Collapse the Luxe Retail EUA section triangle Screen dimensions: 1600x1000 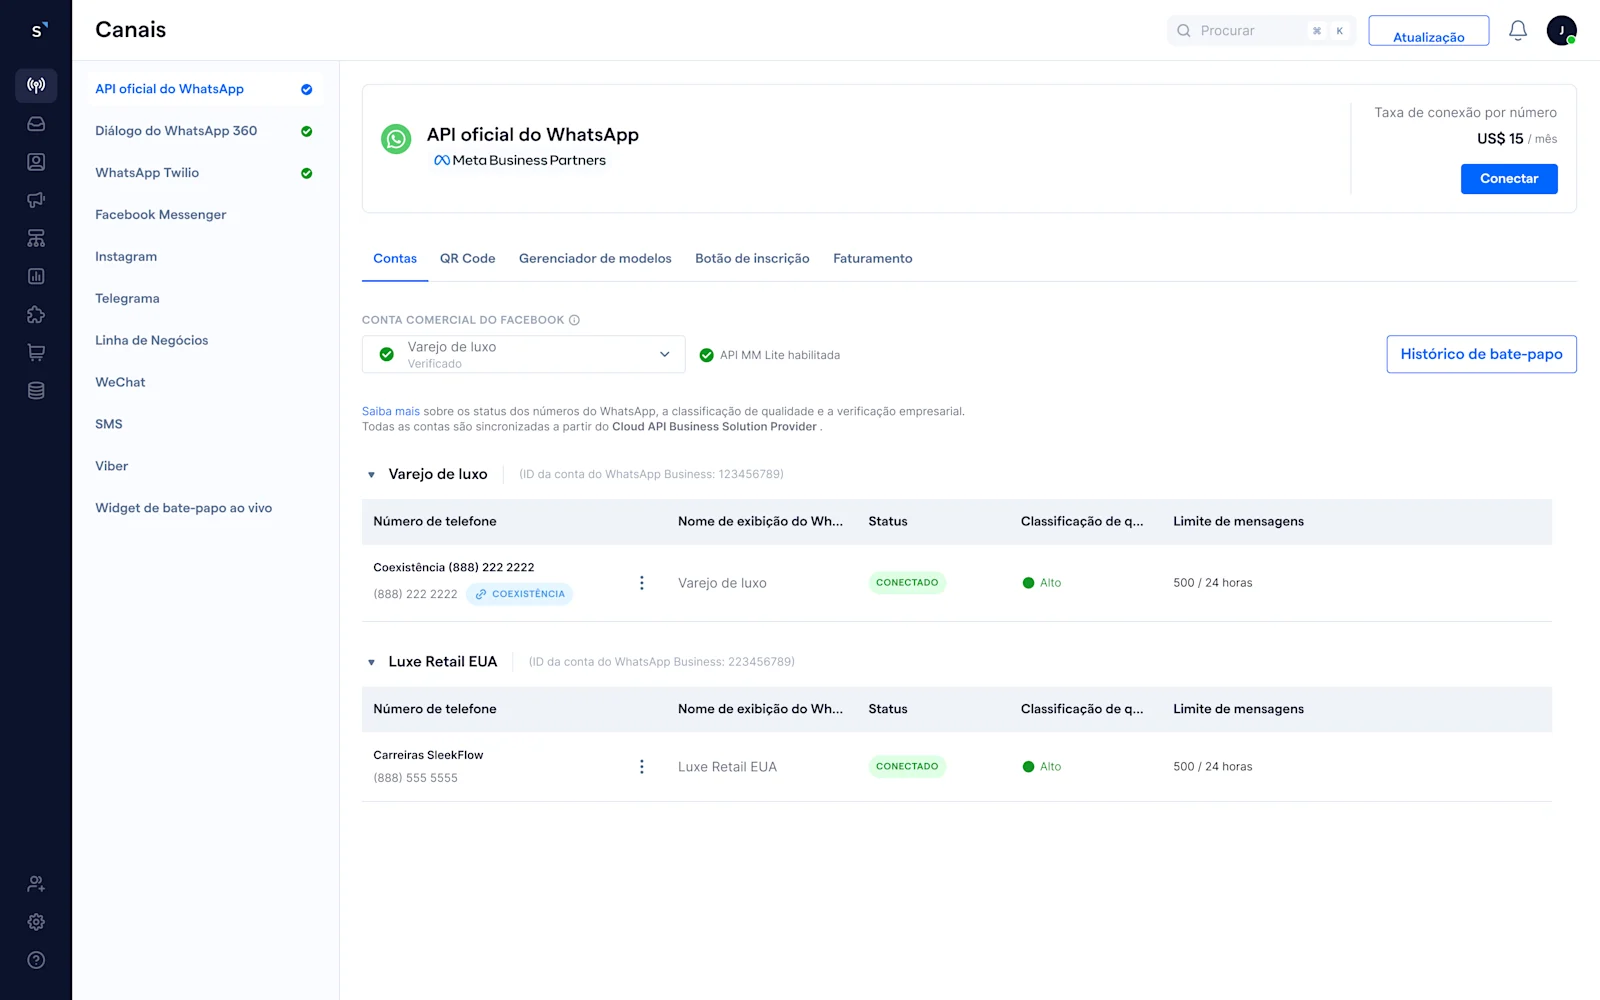(x=371, y=662)
